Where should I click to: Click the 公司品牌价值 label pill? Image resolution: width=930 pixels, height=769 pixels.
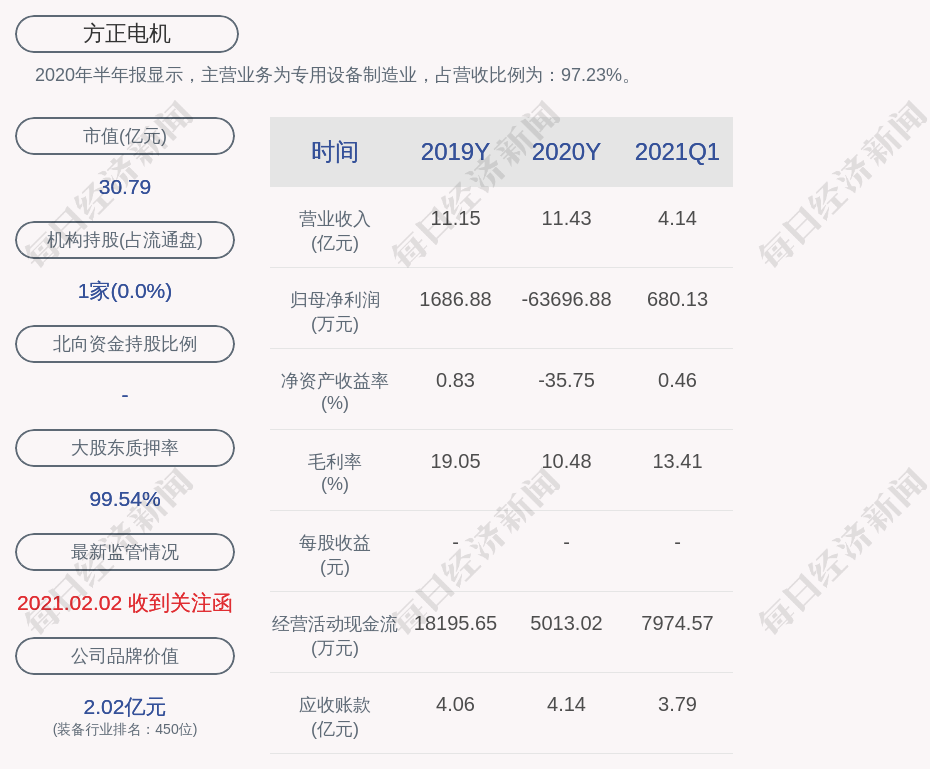(125, 656)
